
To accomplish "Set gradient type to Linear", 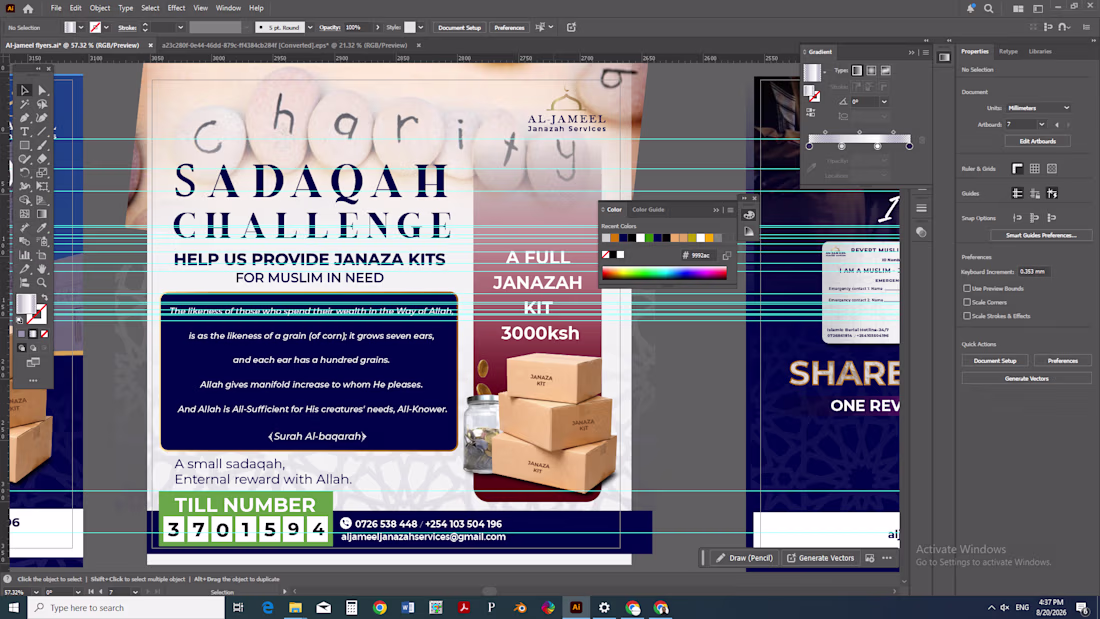I will pyautogui.click(x=857, y=70).
